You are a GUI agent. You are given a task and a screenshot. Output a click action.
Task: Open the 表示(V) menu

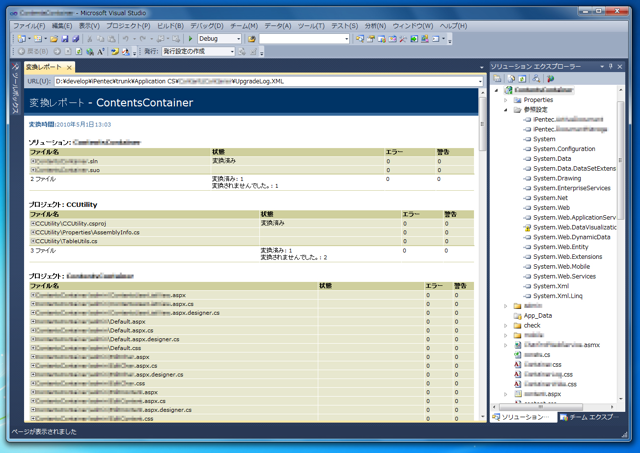(89, 26)
